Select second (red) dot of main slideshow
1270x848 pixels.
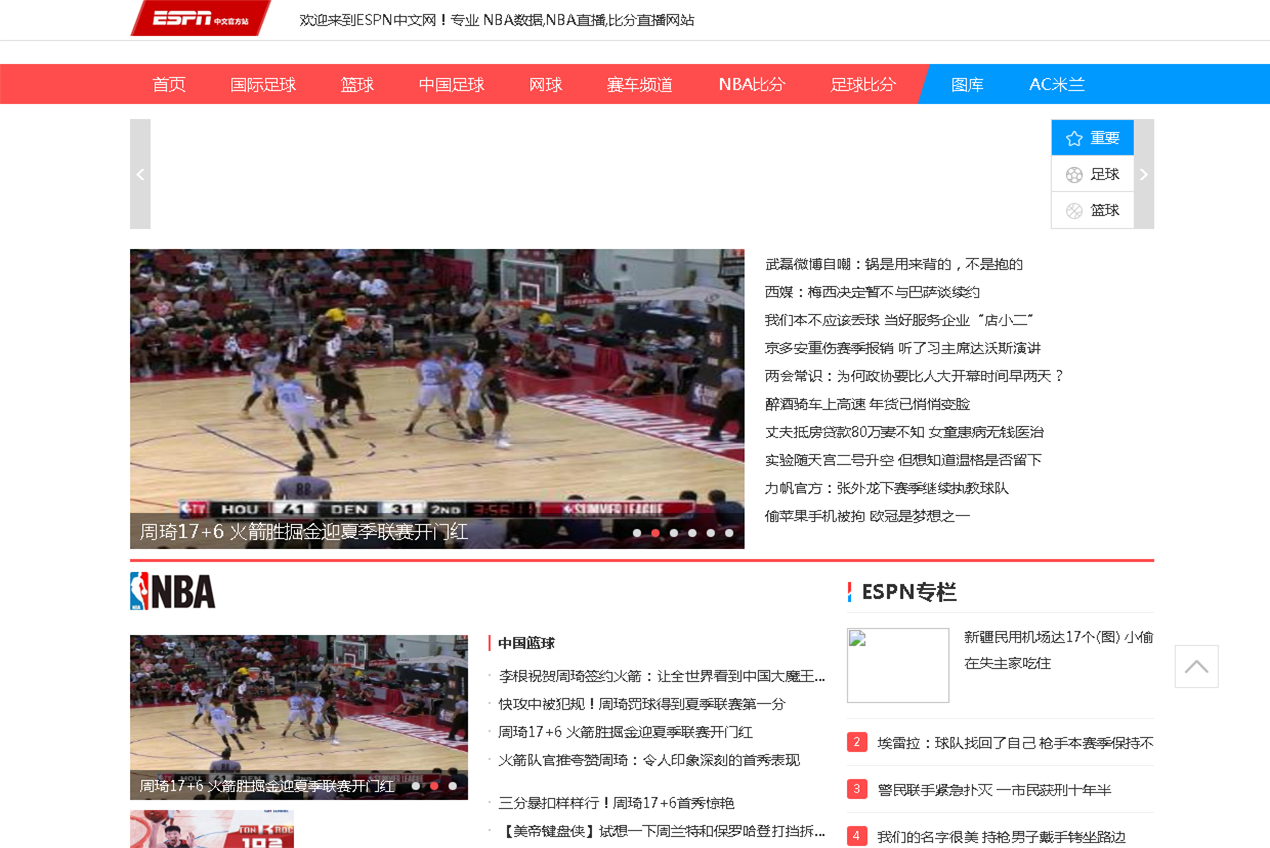click(655, 533)
